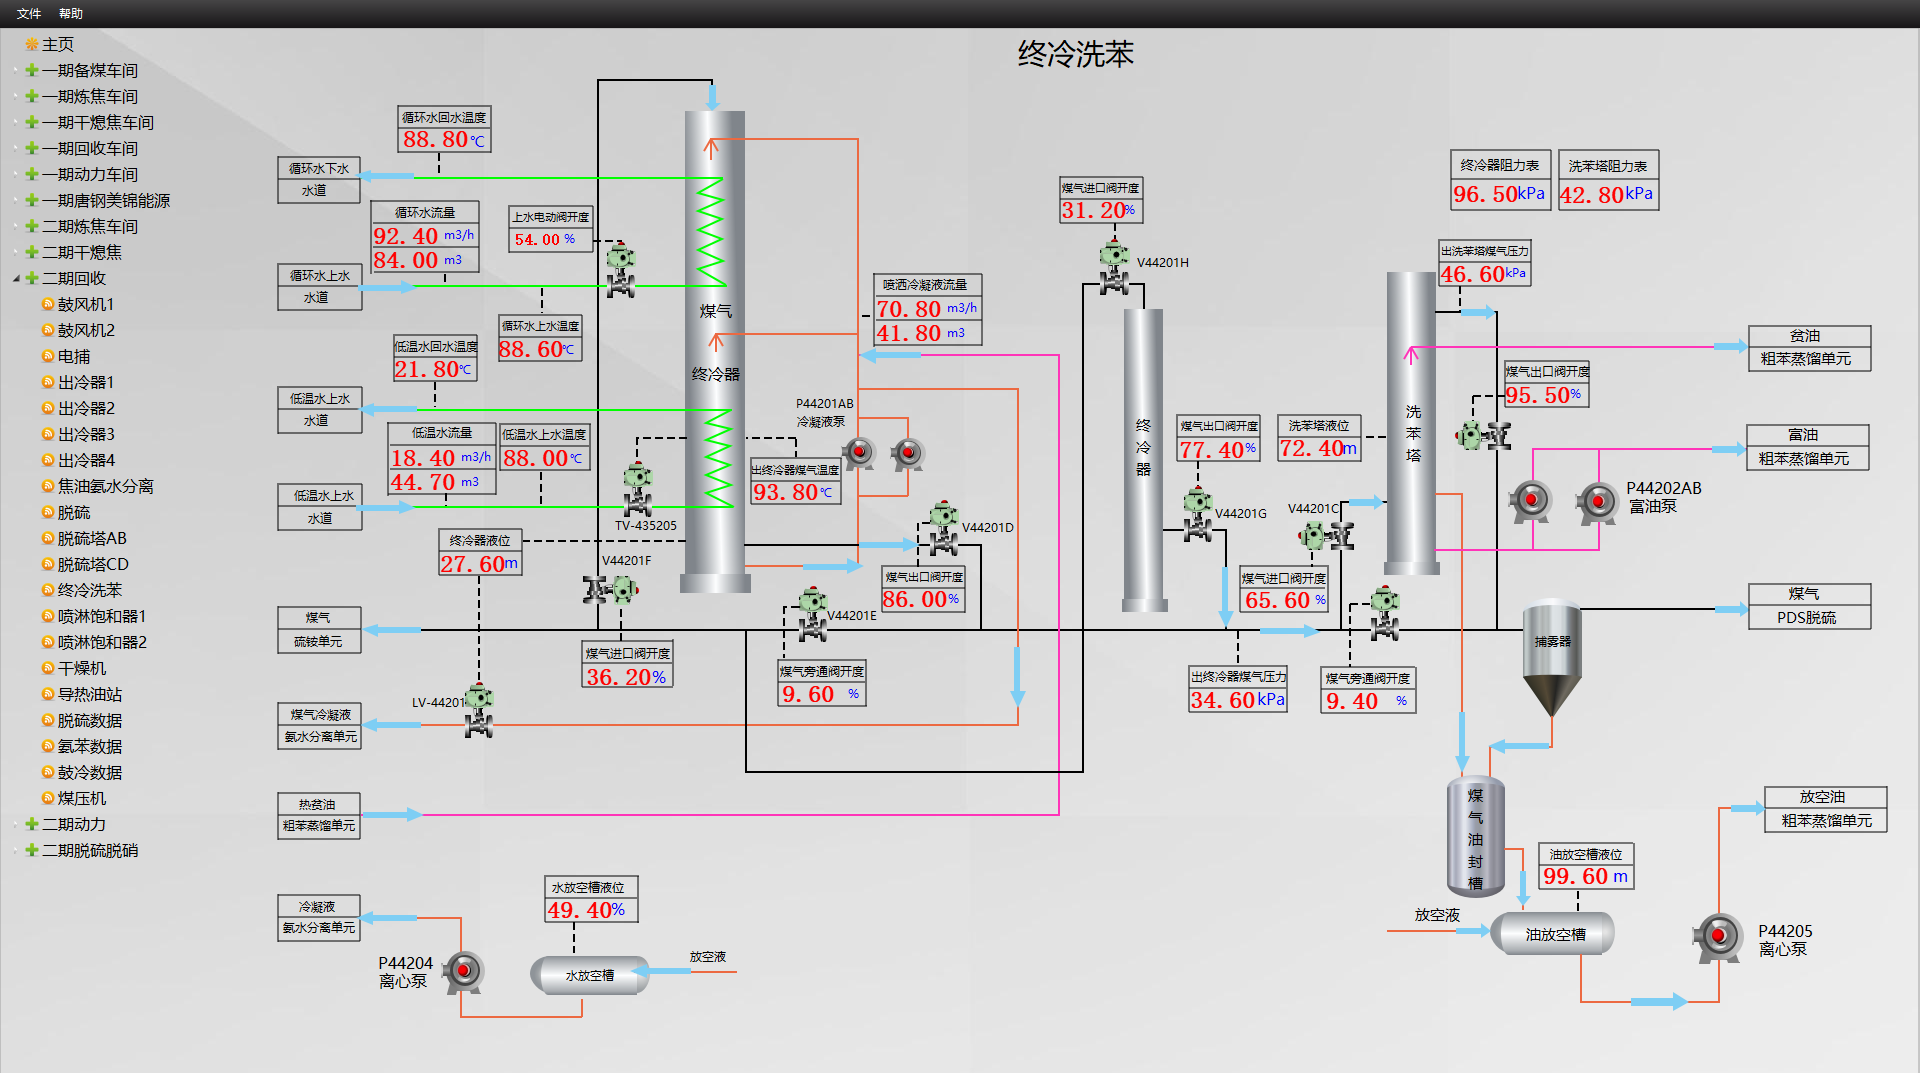Expand the 二期动力 tree node
Screen dimensions: 1920x1073
(x=16, y=824)
